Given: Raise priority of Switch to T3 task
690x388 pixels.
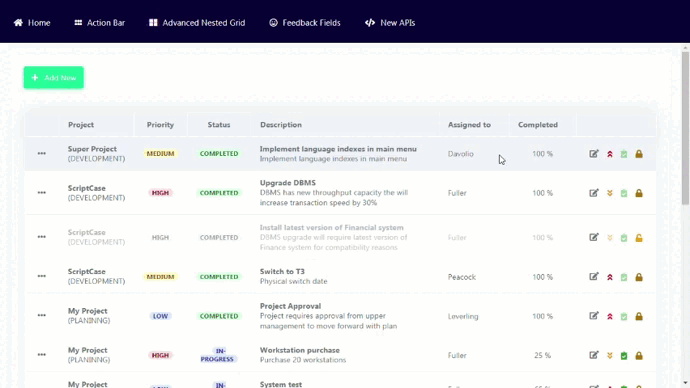Looking at the screenshot, I should click(x=609, y=277).
